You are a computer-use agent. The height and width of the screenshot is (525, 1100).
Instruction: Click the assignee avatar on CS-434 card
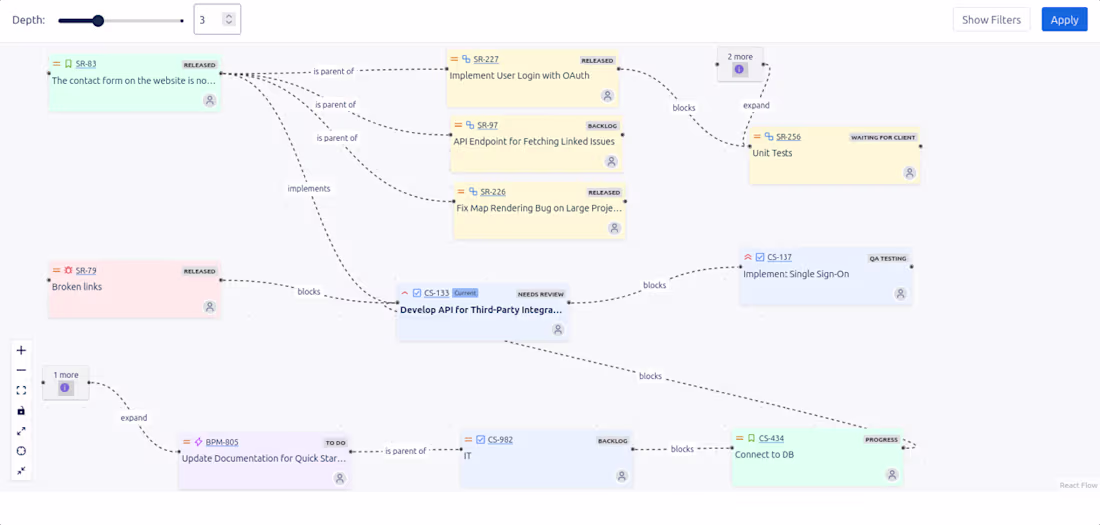click(892, 474)
